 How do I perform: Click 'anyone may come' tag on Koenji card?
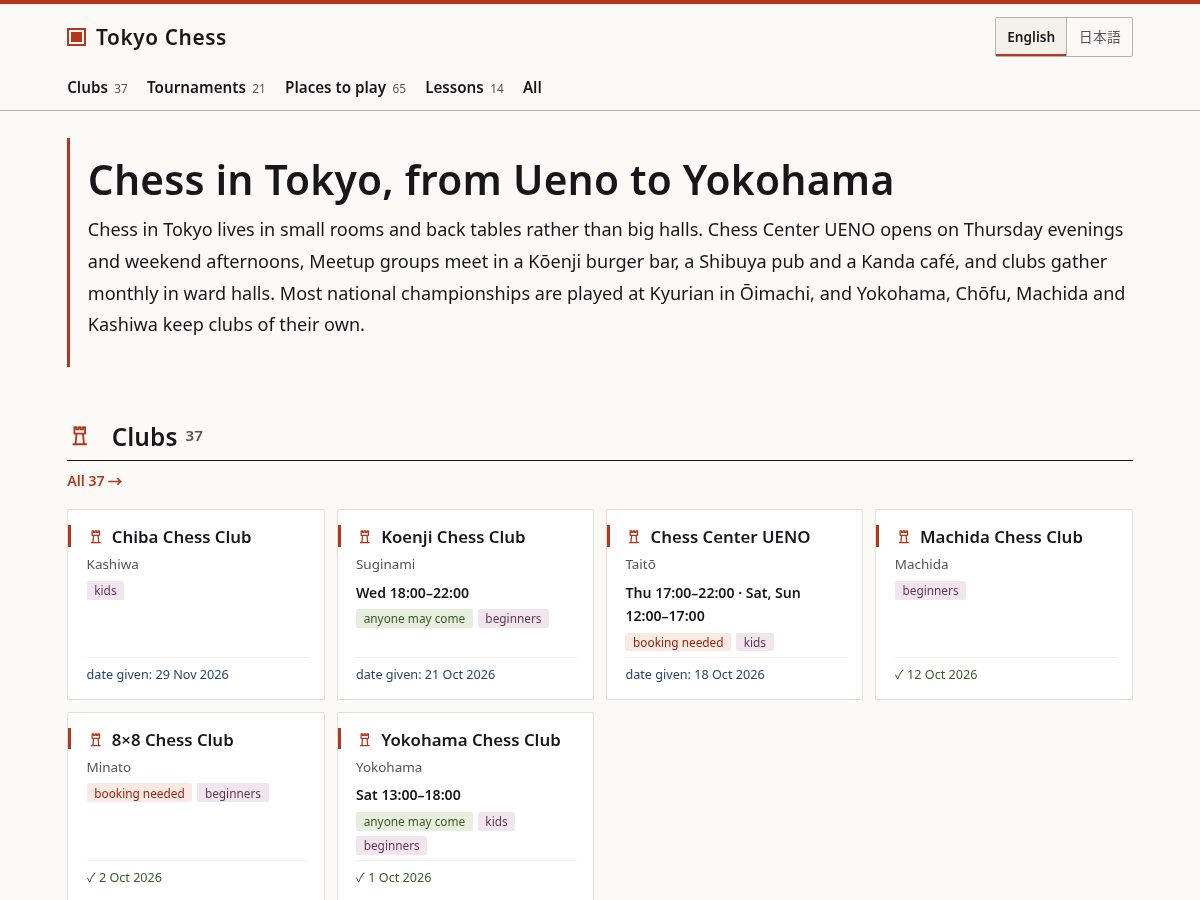coord(414,619)
